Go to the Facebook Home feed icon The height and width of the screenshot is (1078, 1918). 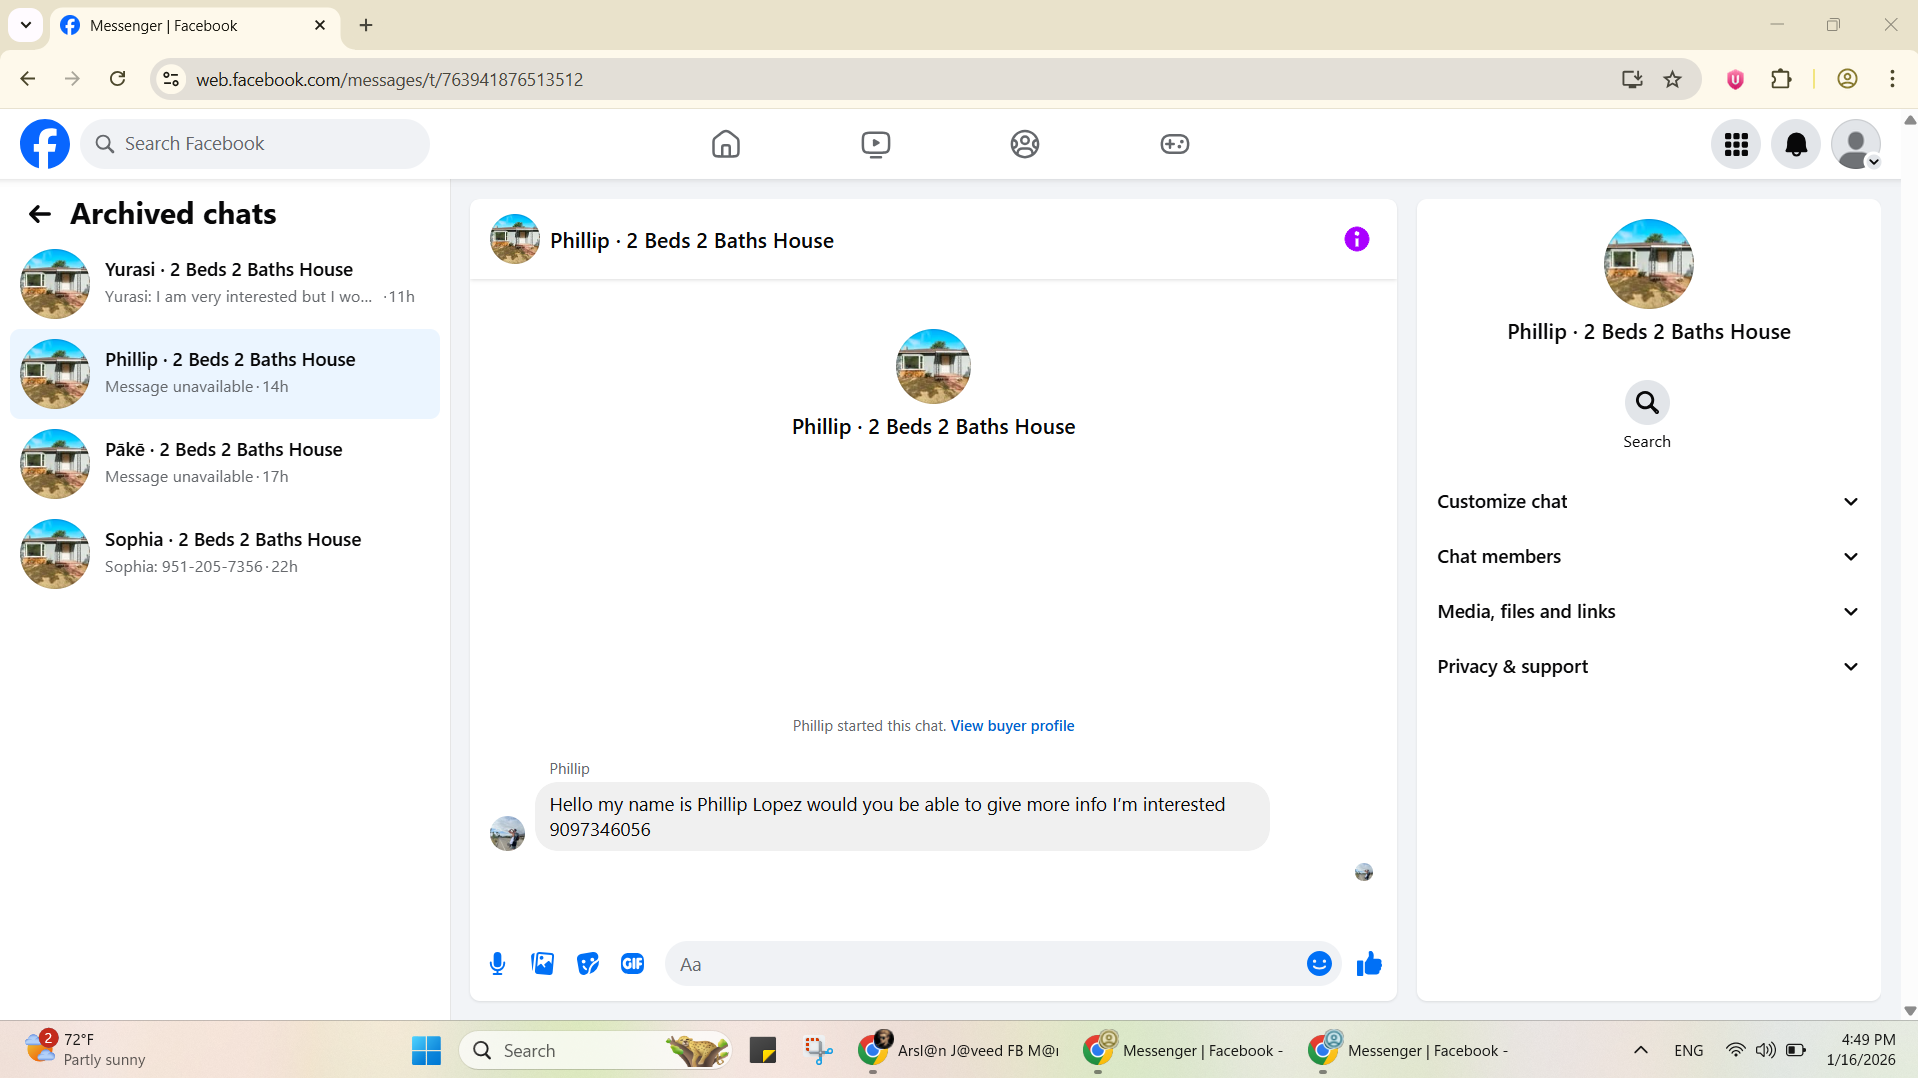[726, 144]
